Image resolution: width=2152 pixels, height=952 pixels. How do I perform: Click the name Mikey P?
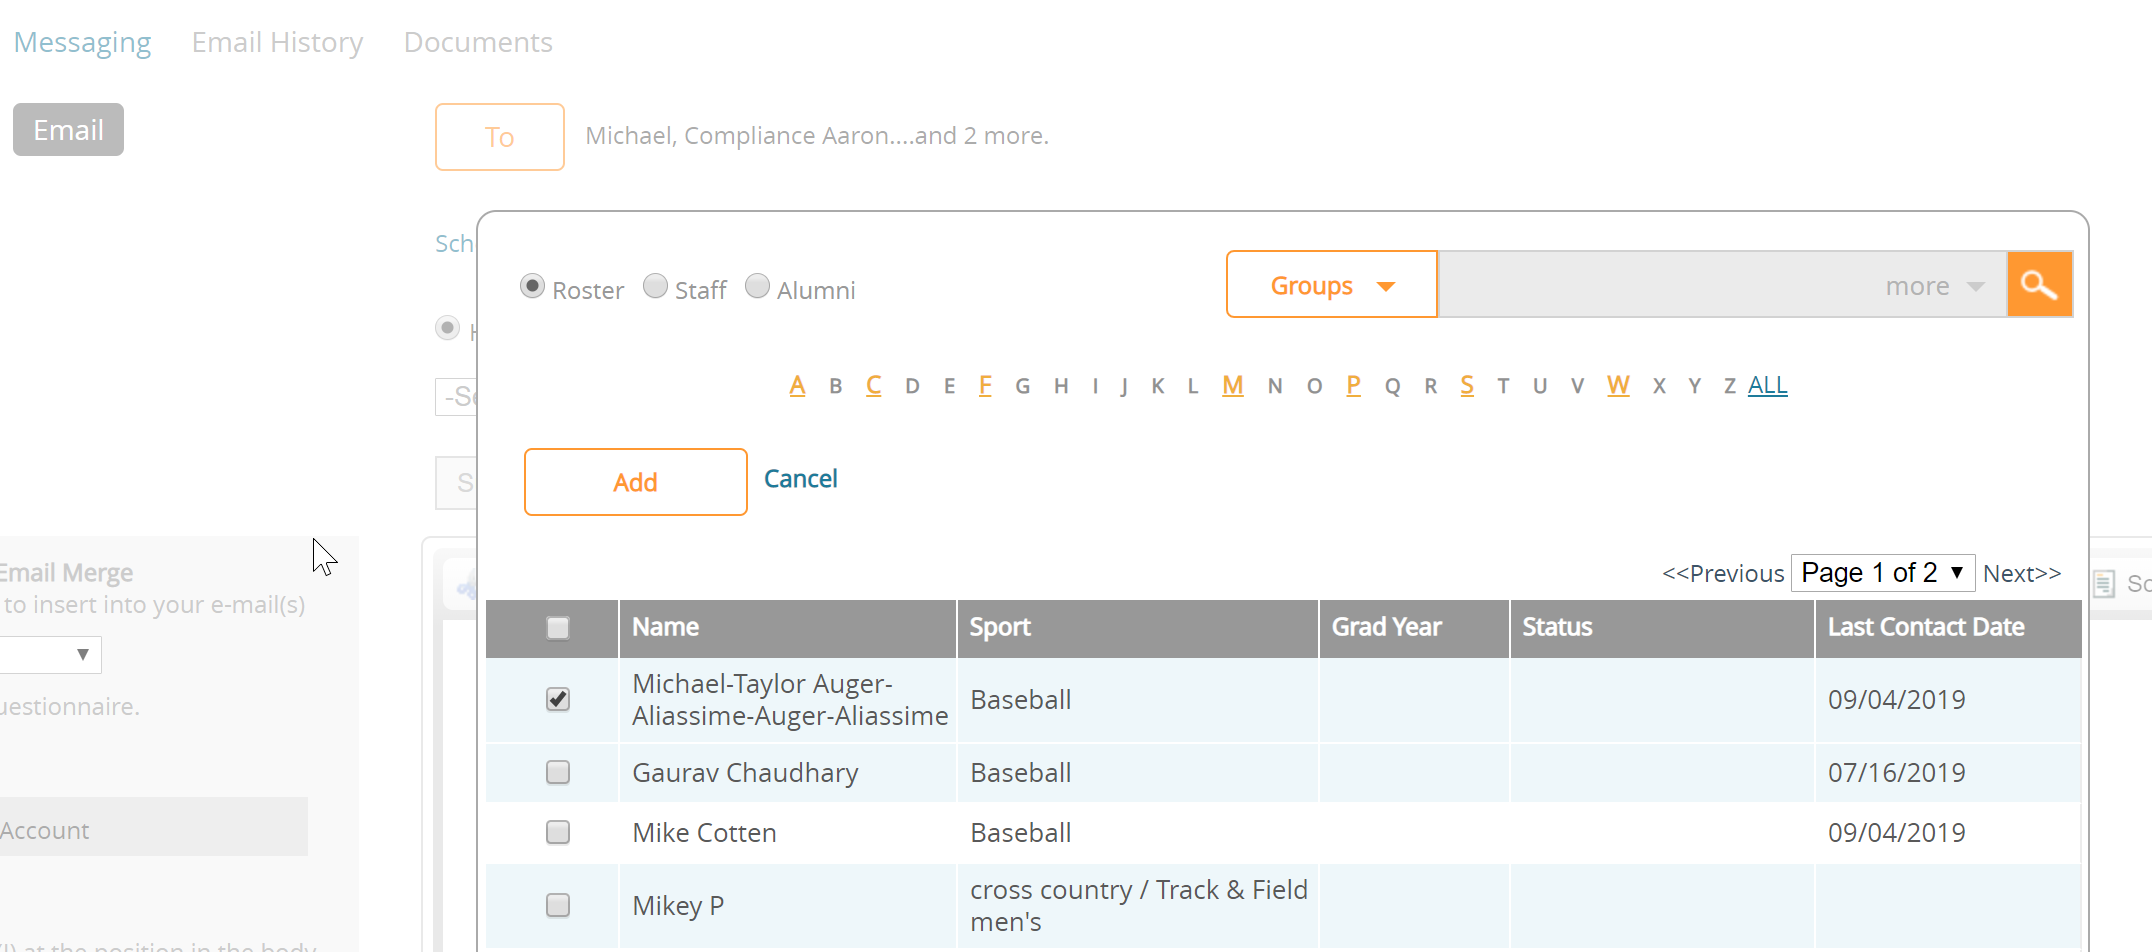pyautogui.click(x=678, y=906)
